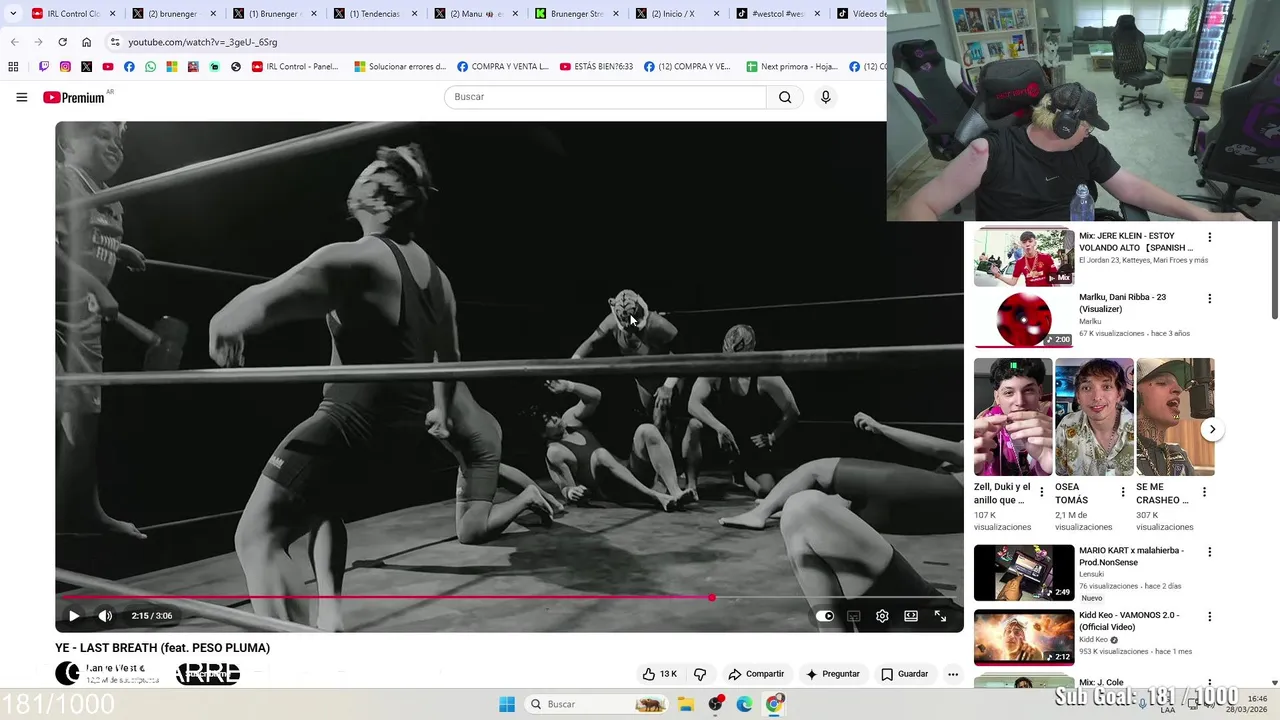Switch to (2) Inicio / X tab

point(677,14)
